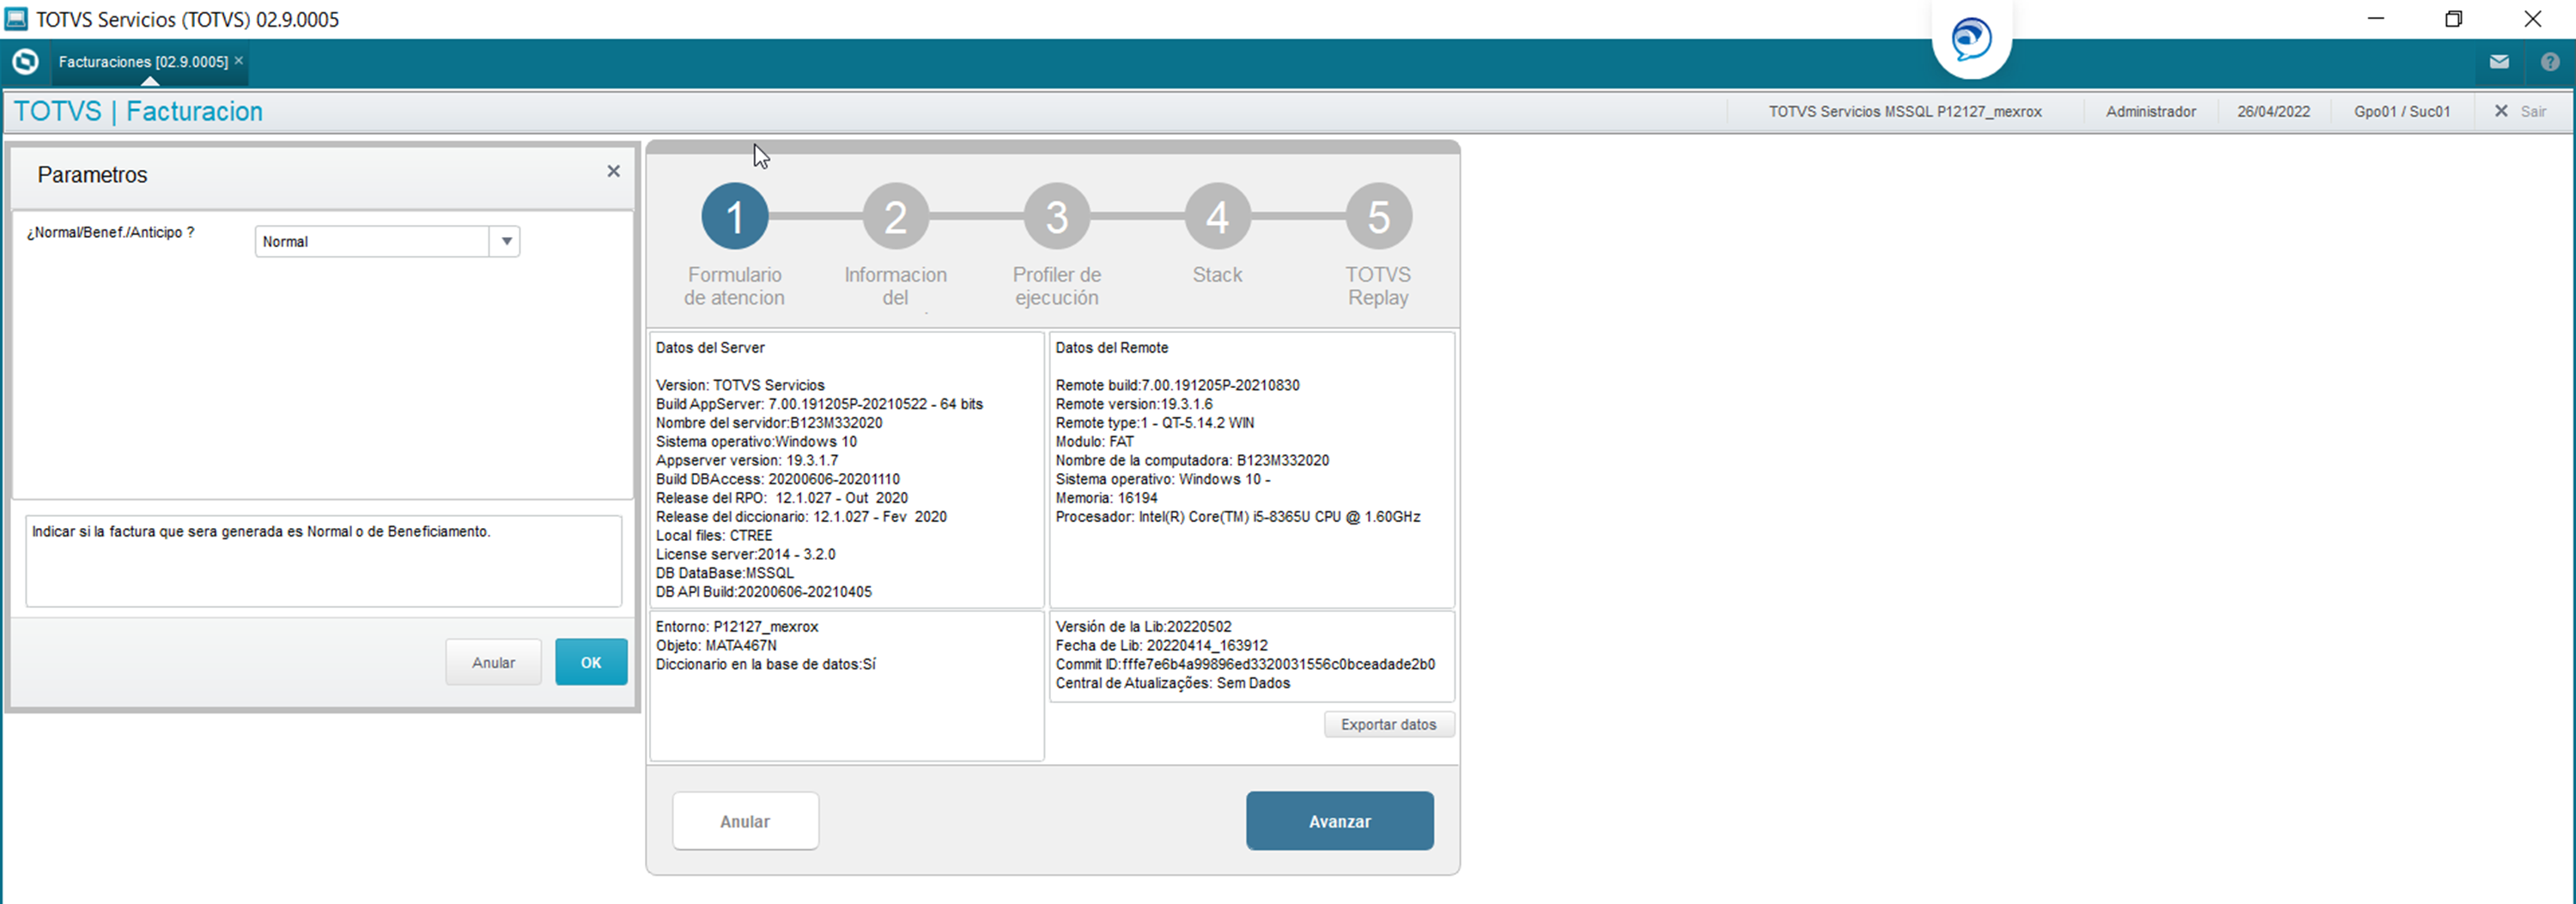Click the 'Entorno: P12127_mexrox' line

pos(737,627)
